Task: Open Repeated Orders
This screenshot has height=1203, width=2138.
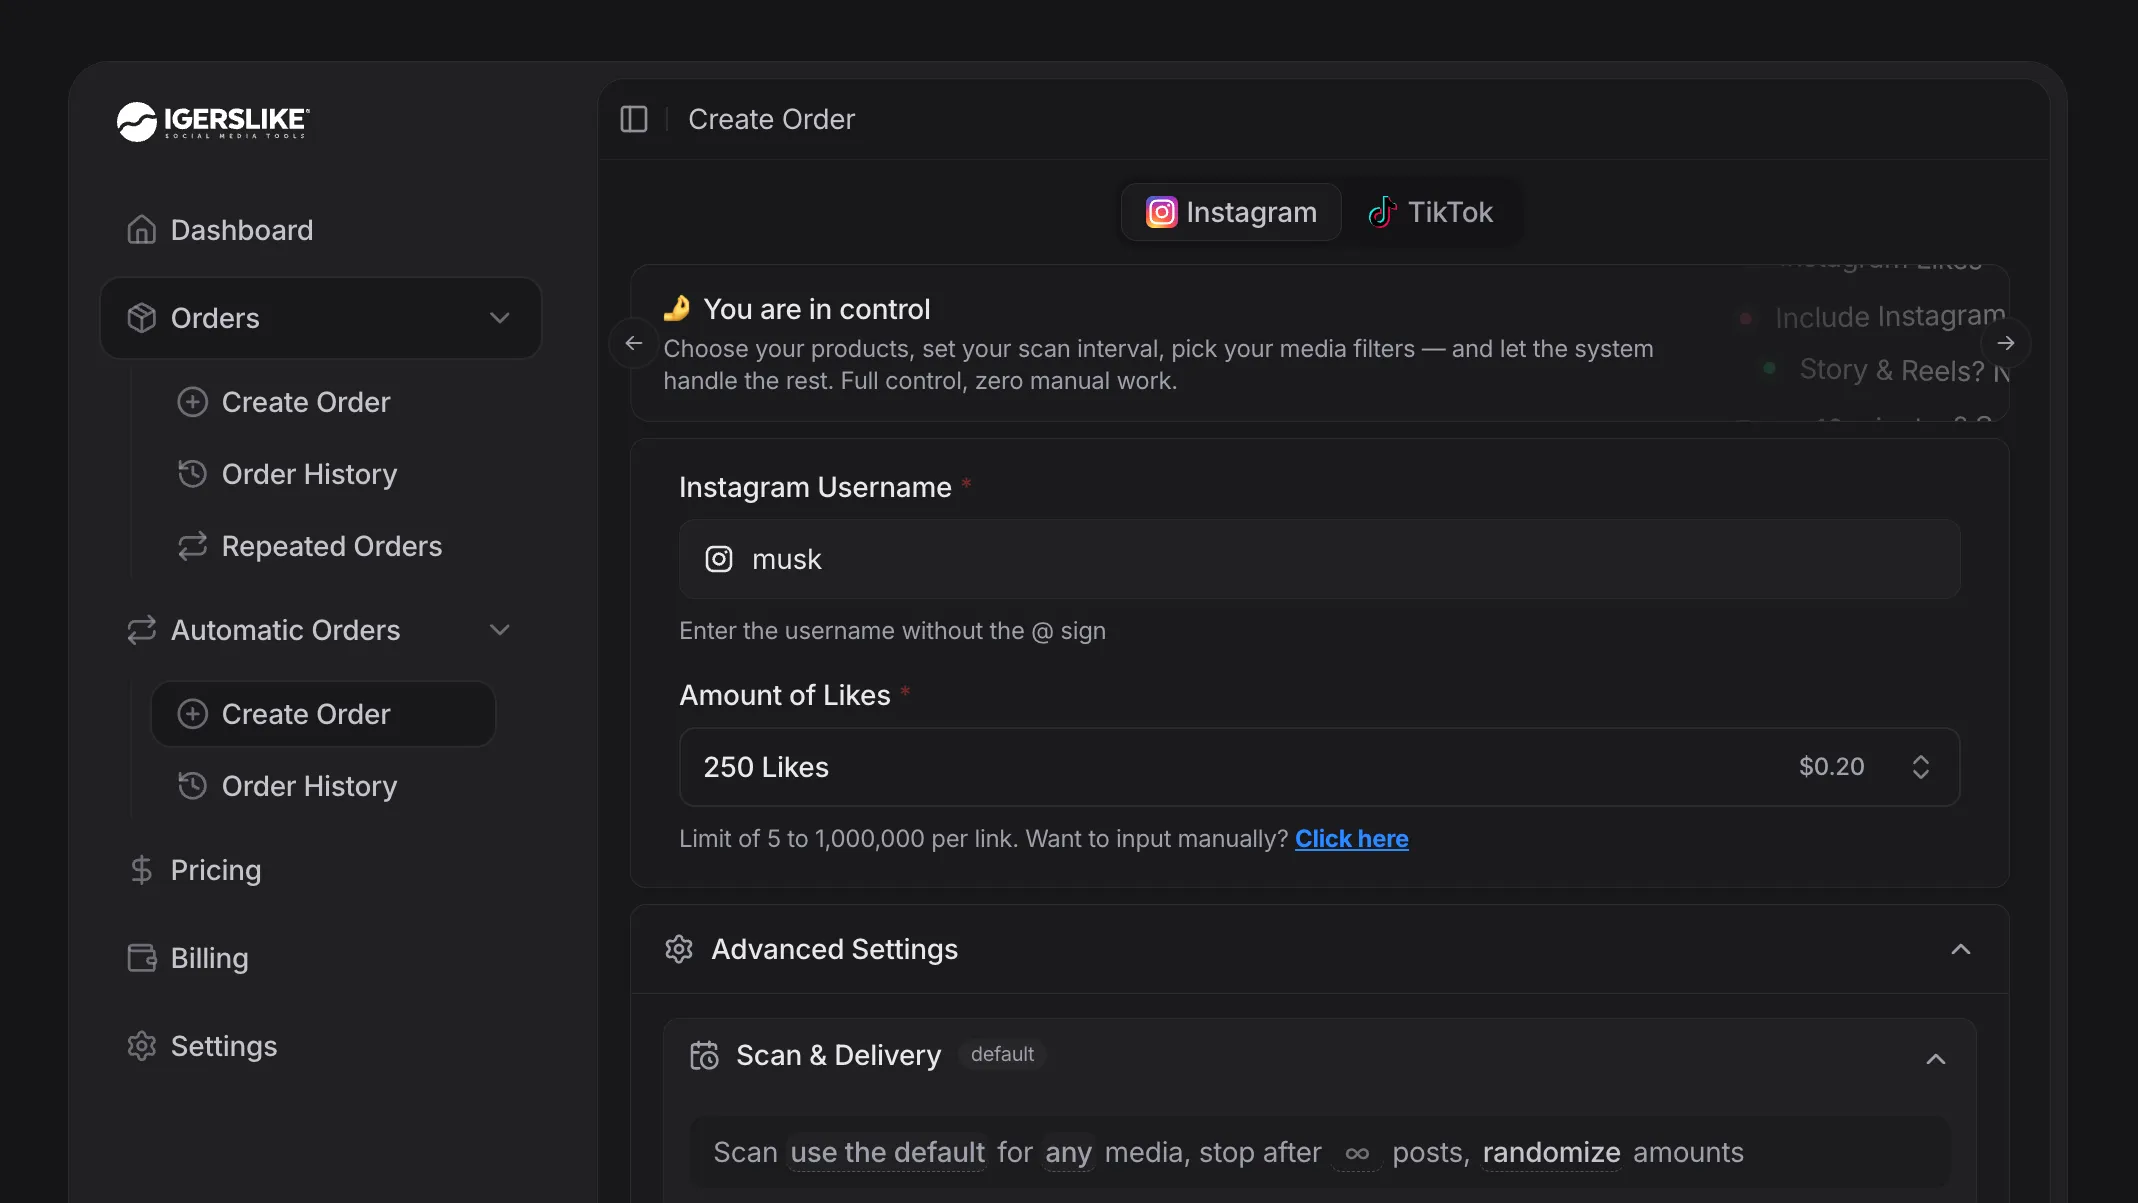Action: [324, 546]
